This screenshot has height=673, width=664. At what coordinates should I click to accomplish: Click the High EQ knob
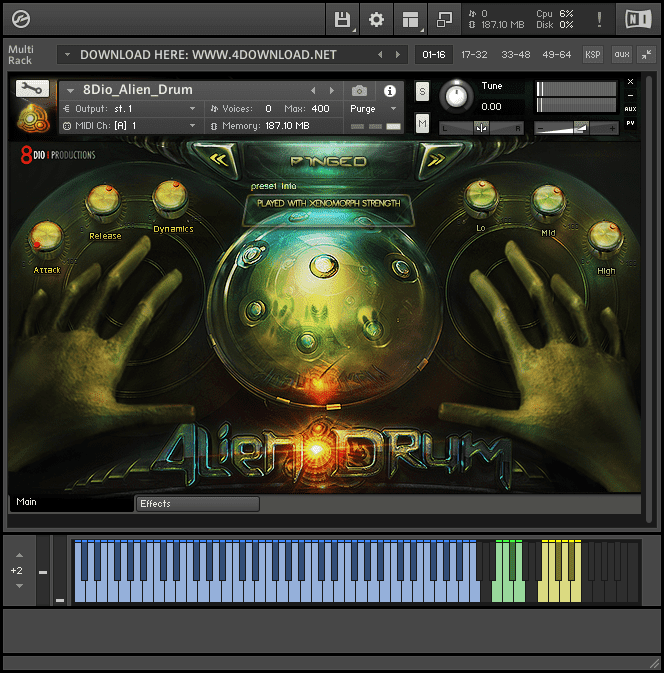click(x=605, y=238)
